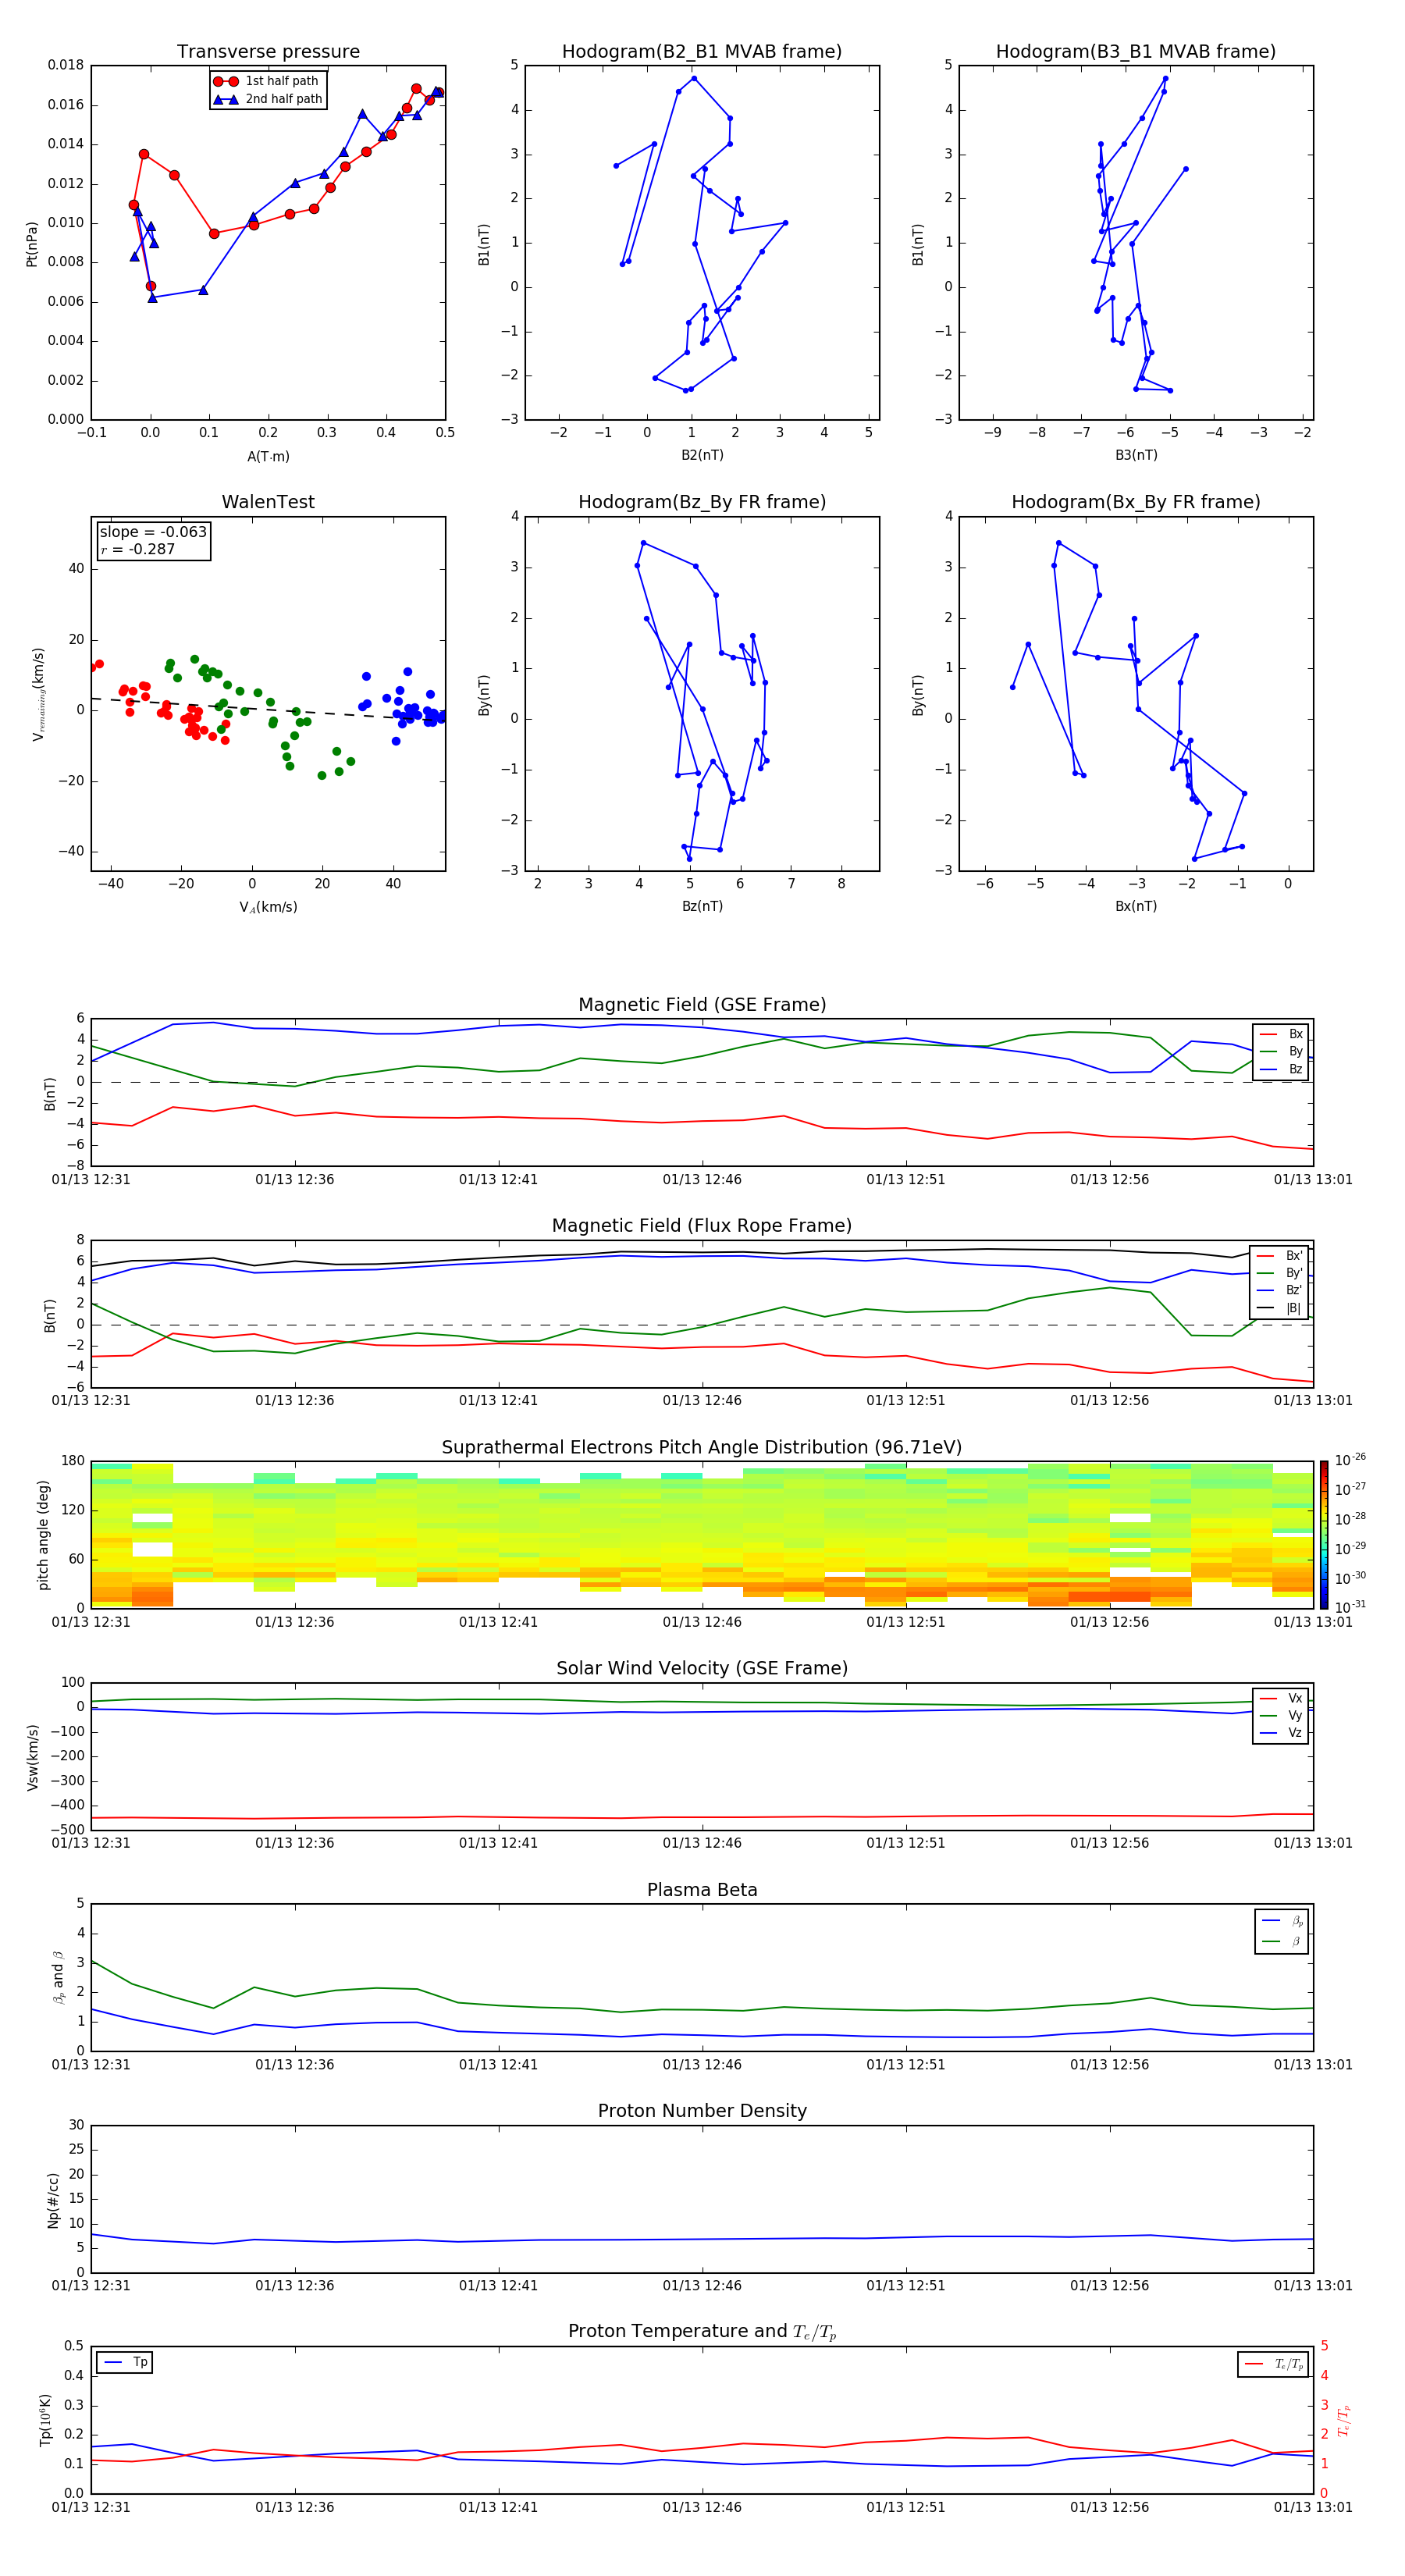This screenshot has height=2576, width=1405.
Task: Click the "01/13 12:51" tick under the Plasma Beta plot
Action: click(905, 2065)
